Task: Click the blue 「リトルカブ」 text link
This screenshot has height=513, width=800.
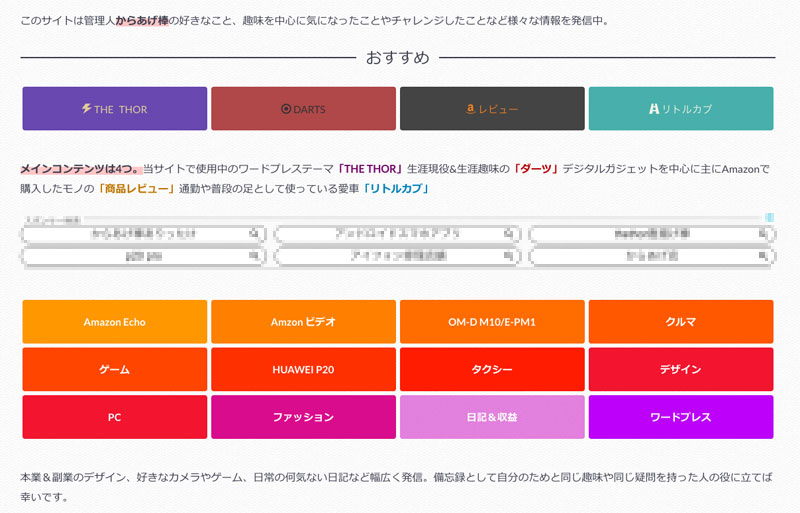Action: pos(396,188)
